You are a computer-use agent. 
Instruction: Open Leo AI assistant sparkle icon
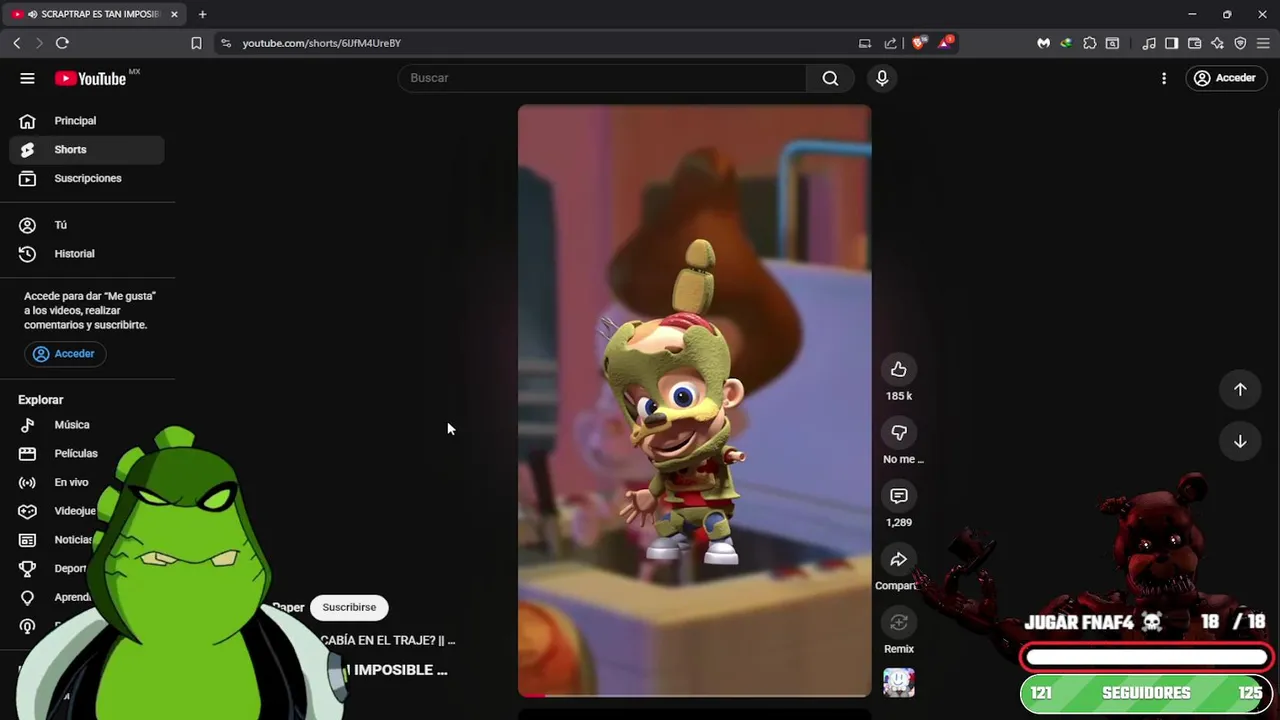pyautogui.click(x=1217, y=43)
